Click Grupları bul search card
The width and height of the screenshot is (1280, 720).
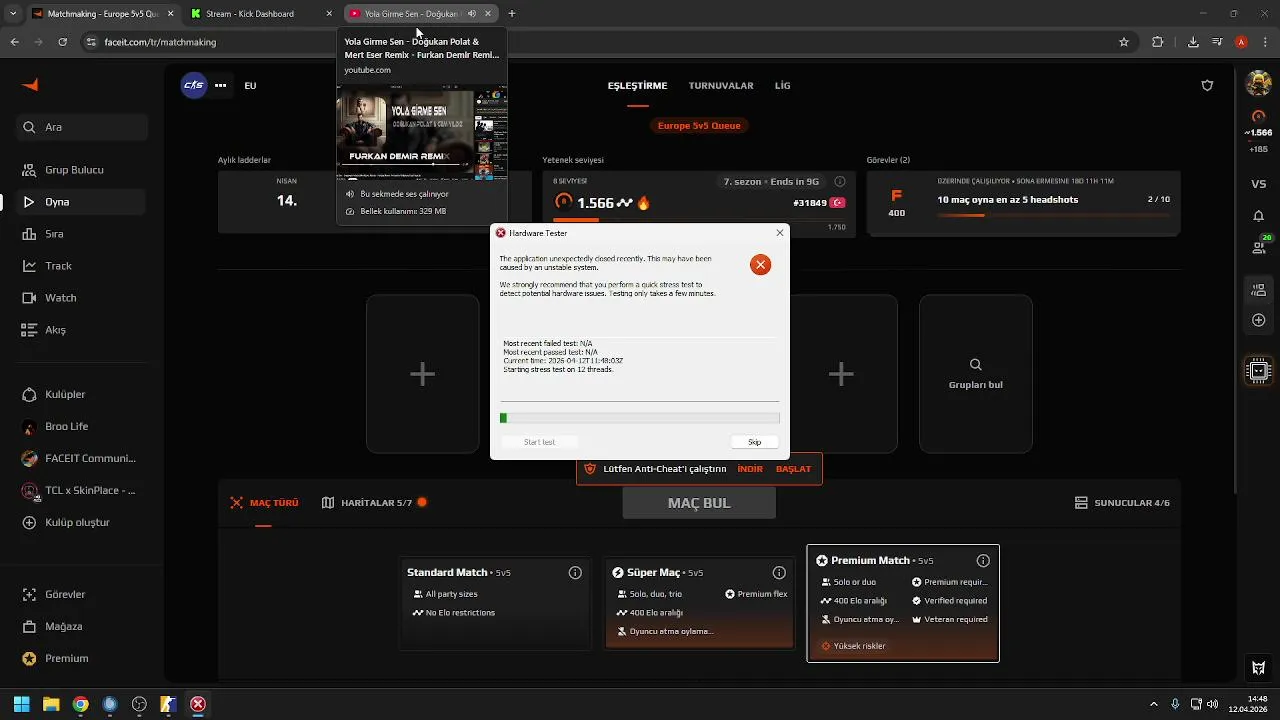point(975,374)
